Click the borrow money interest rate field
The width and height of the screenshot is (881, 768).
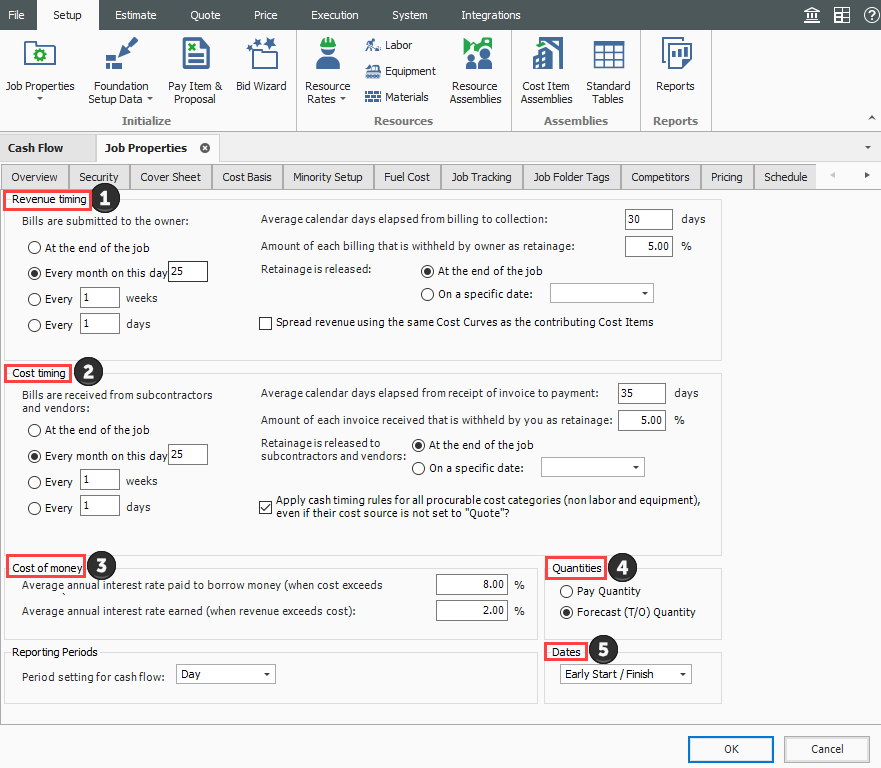pyautogui.click(x=472, y=585)
